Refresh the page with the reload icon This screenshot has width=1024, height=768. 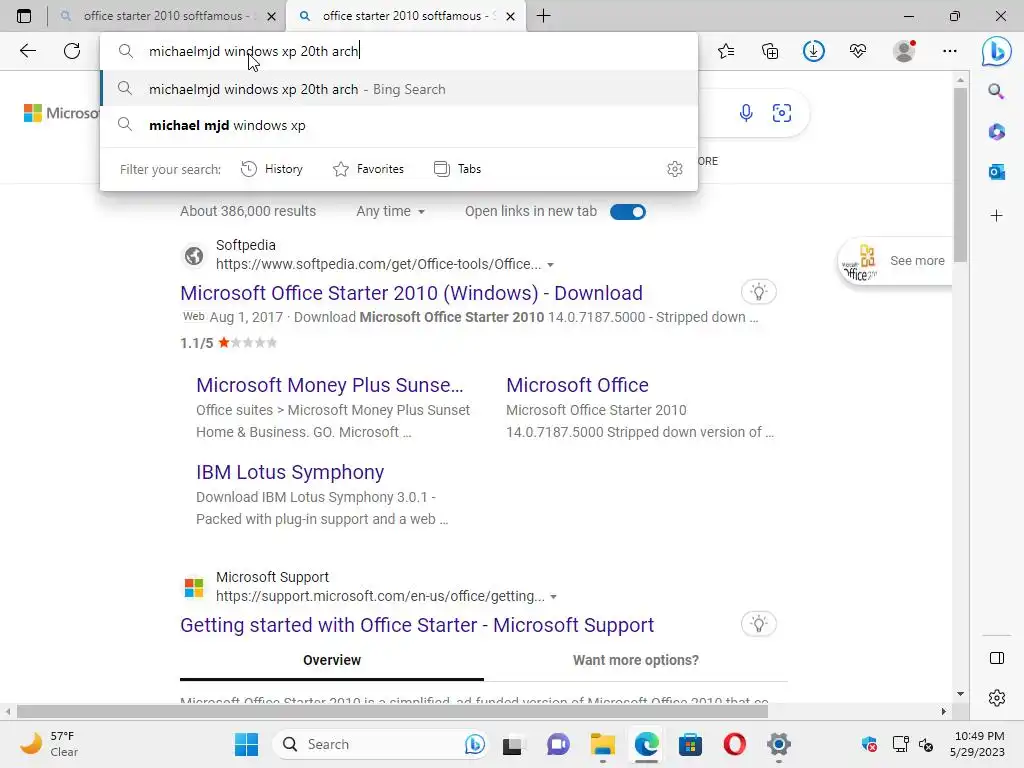click(x=72, y=51)
